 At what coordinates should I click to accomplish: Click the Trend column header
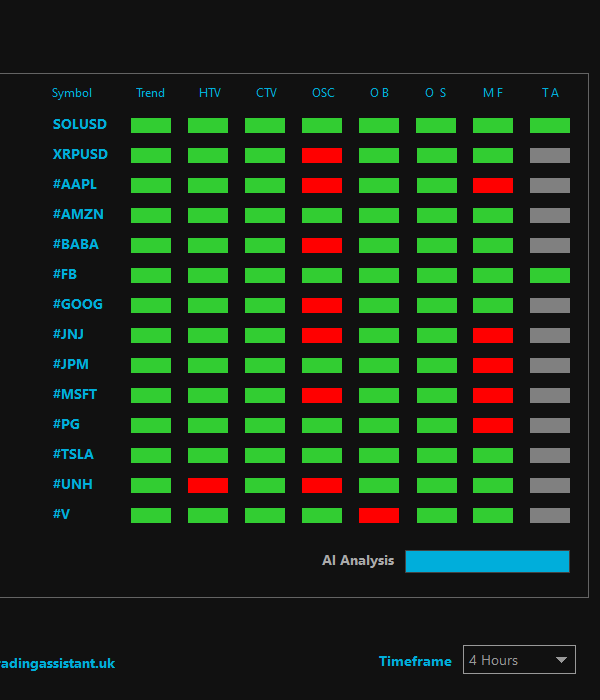tap(150, 93)
